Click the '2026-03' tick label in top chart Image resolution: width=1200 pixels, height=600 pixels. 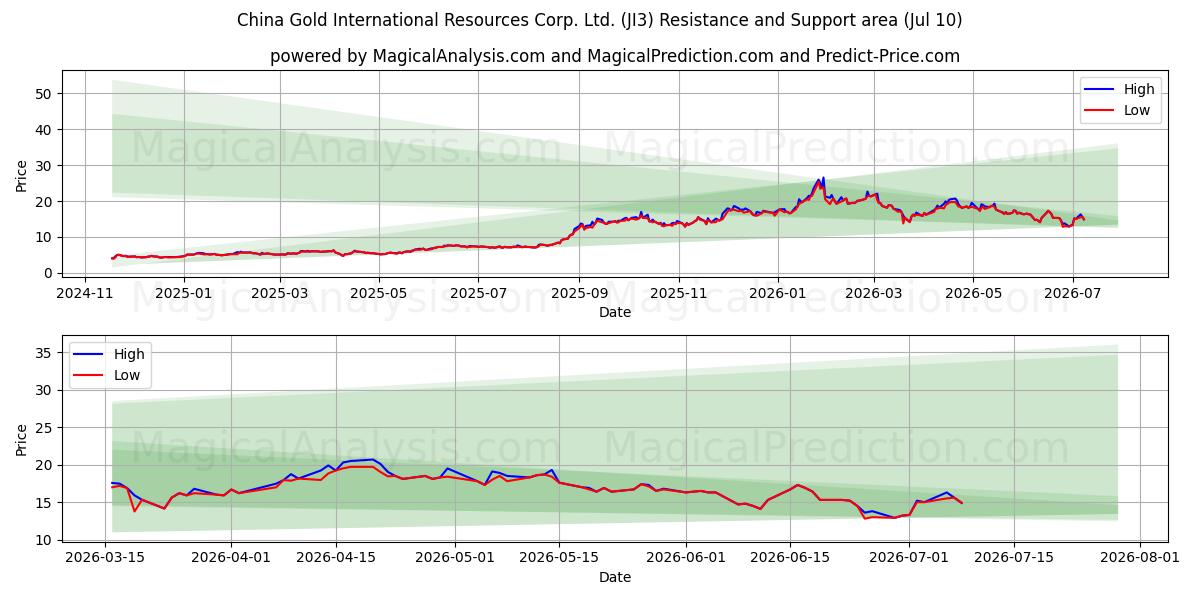[873, 293]
